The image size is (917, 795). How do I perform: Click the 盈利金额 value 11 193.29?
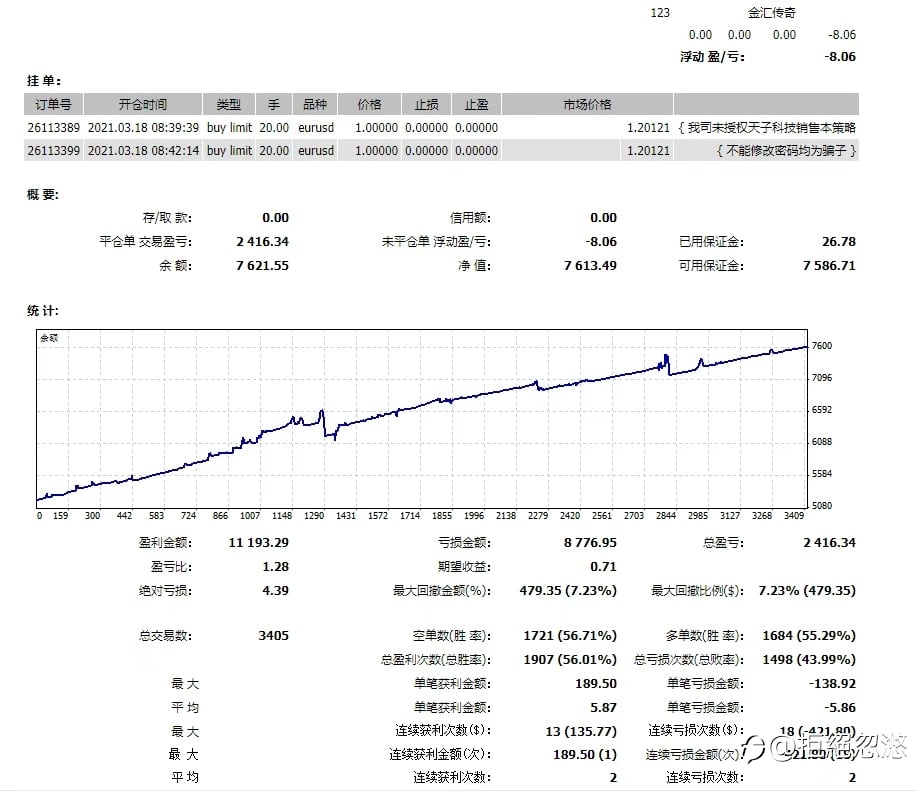258,542
